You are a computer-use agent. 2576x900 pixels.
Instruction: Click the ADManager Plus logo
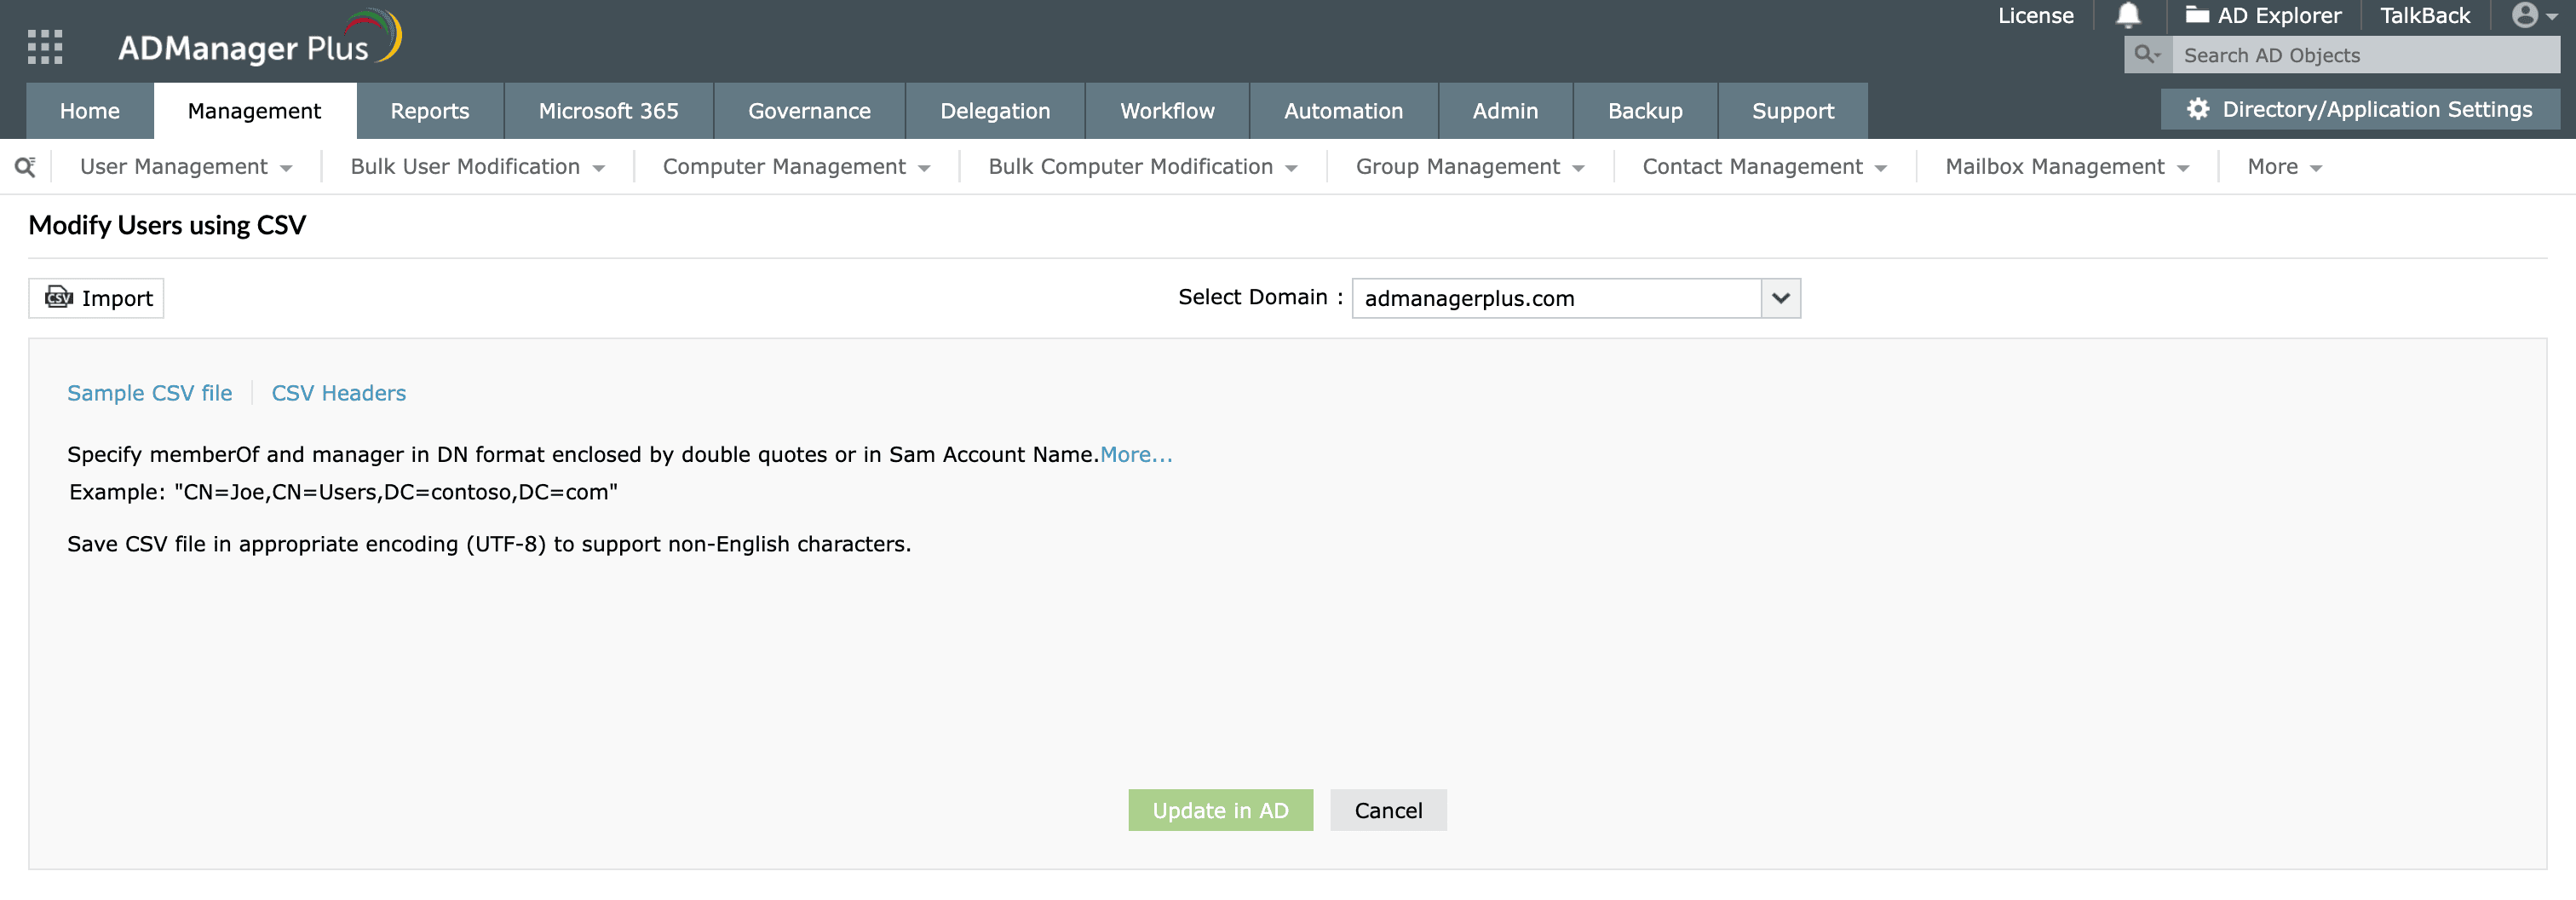(x=260, y=38)
